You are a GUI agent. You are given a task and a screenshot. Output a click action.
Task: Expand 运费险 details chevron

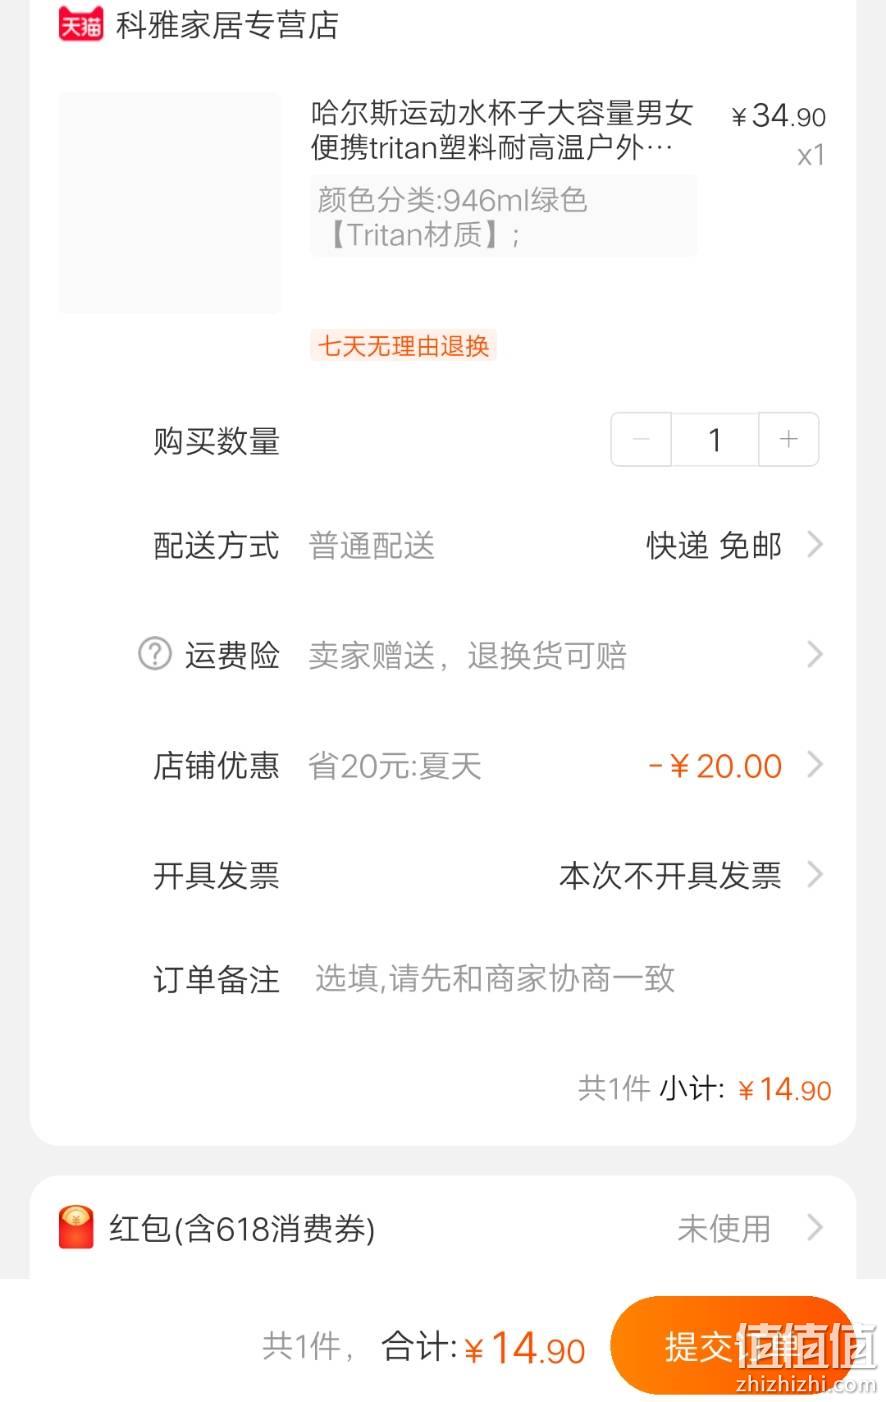click(815, 655)
